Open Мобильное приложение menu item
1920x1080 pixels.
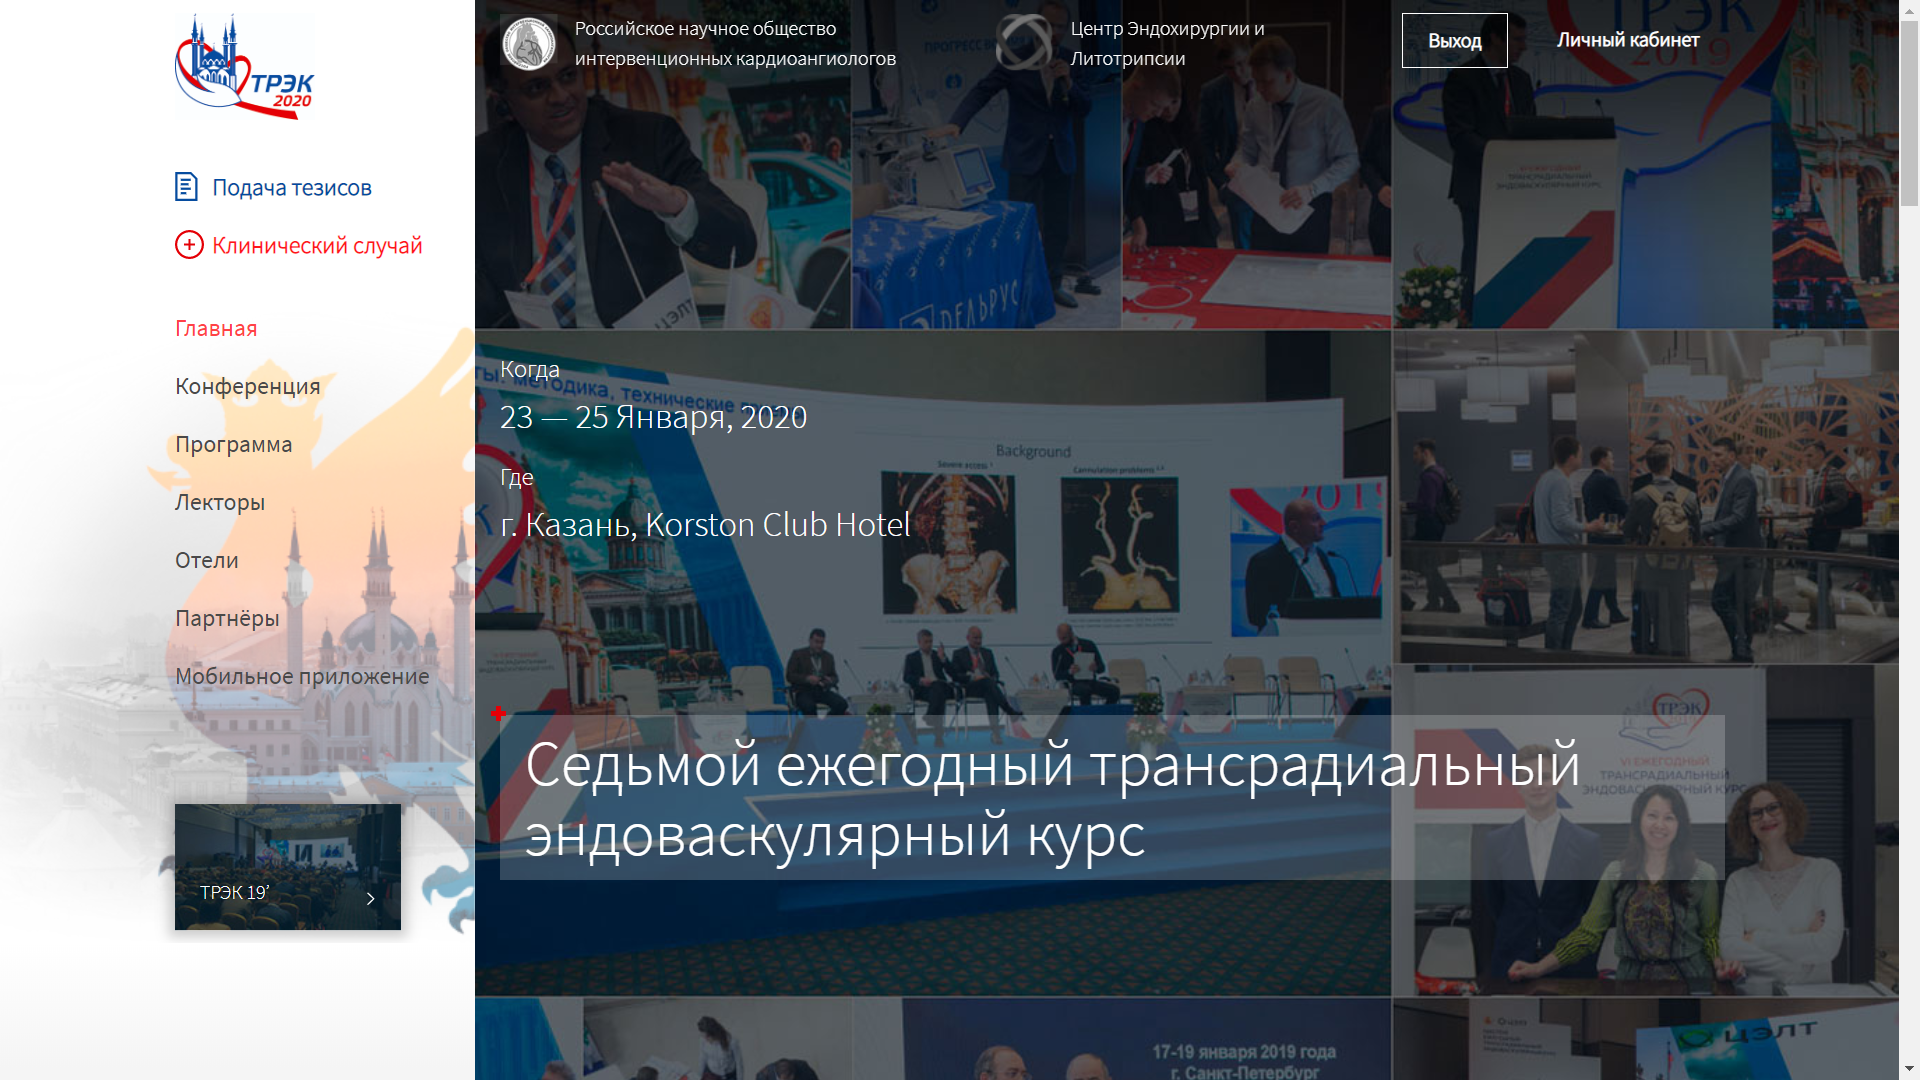point(302,677)
